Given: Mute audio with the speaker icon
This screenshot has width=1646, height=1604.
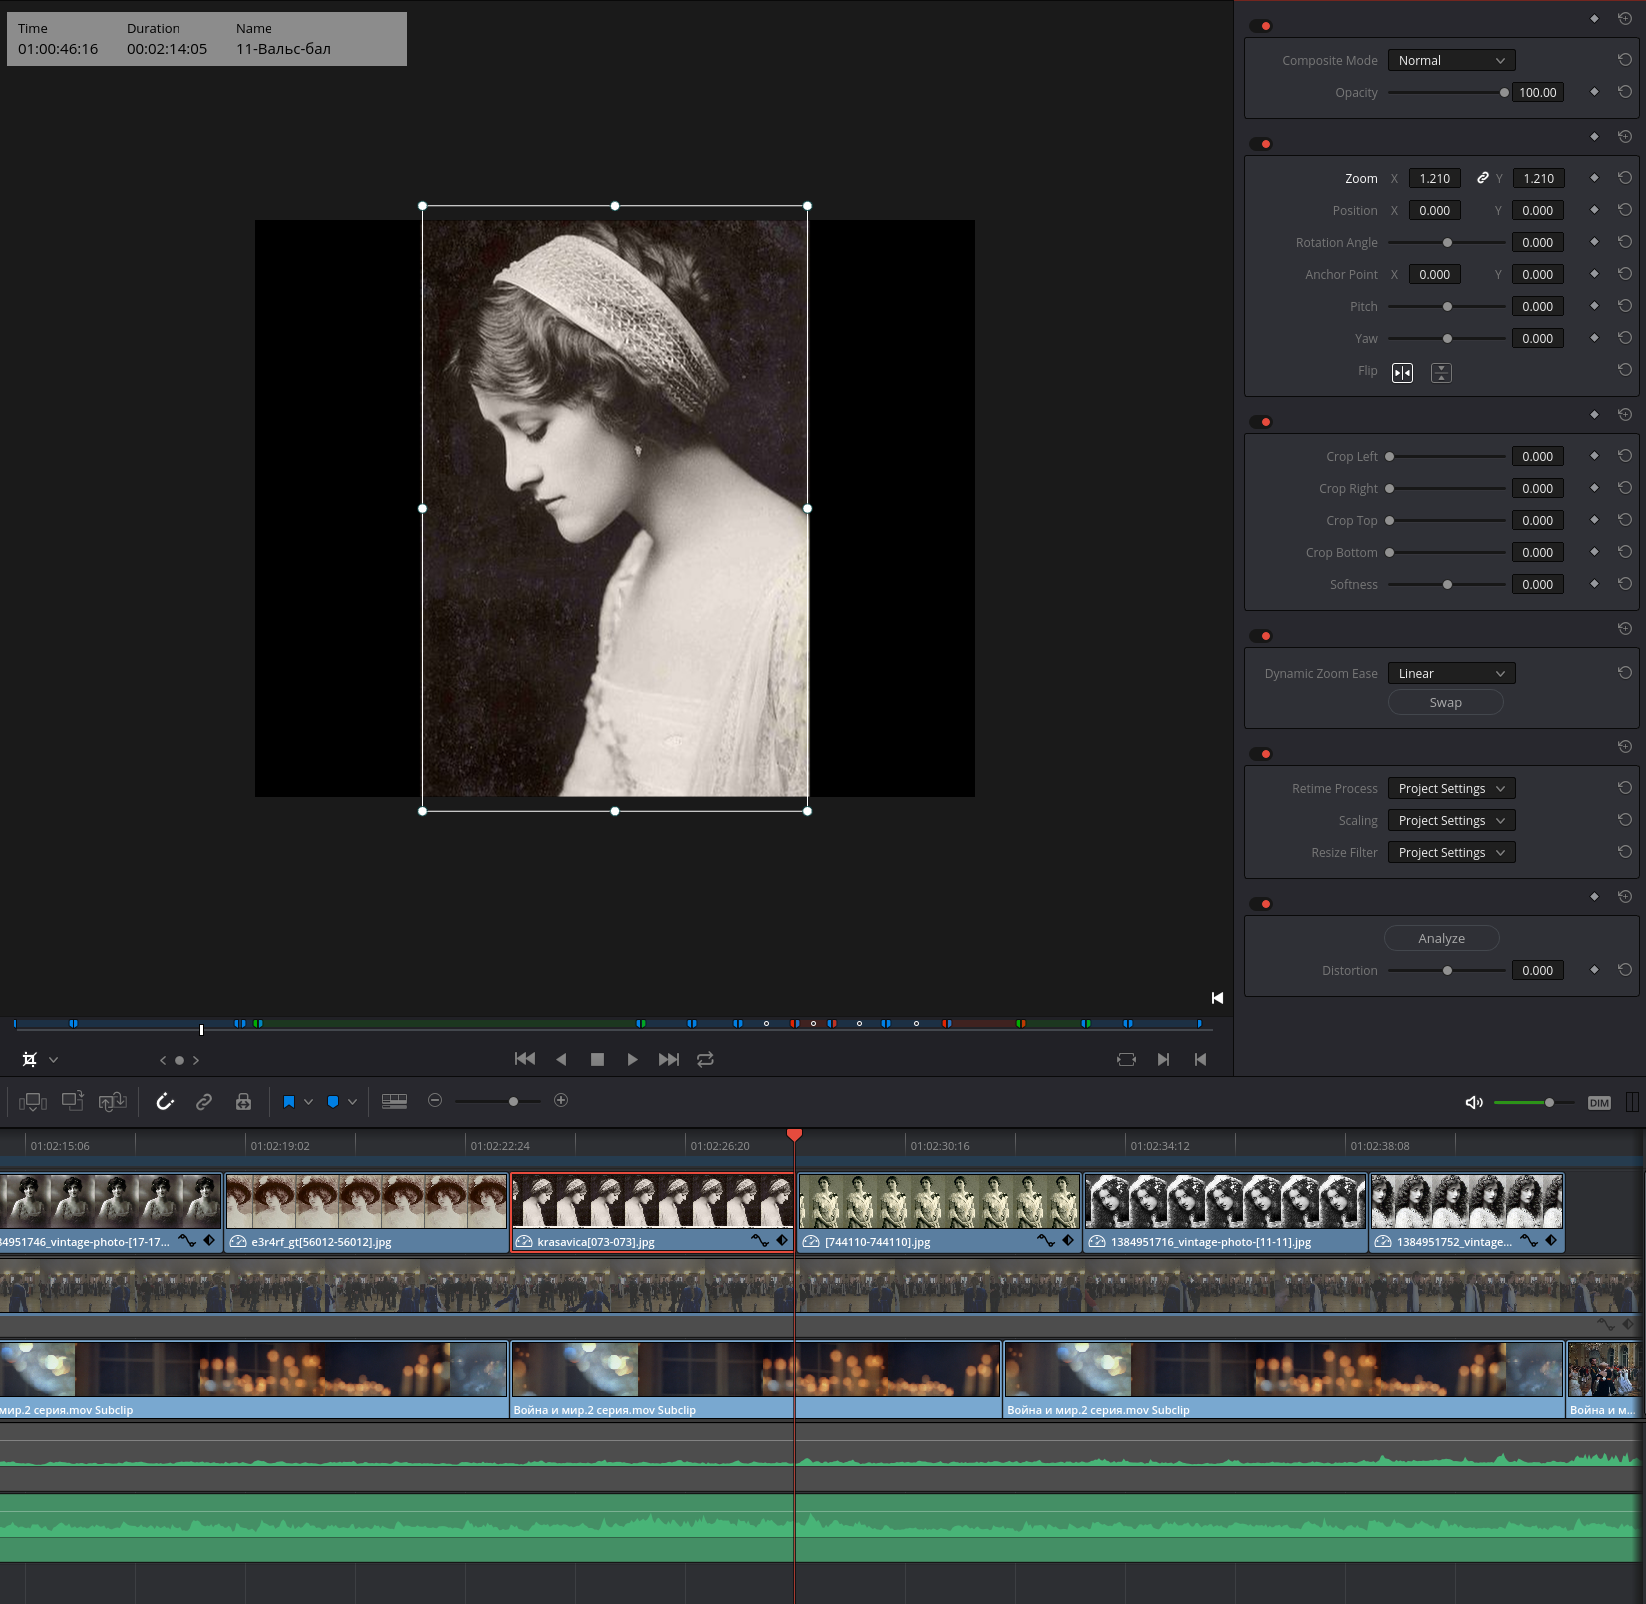Looking at the screenshot, I should click(1474, 1102).
